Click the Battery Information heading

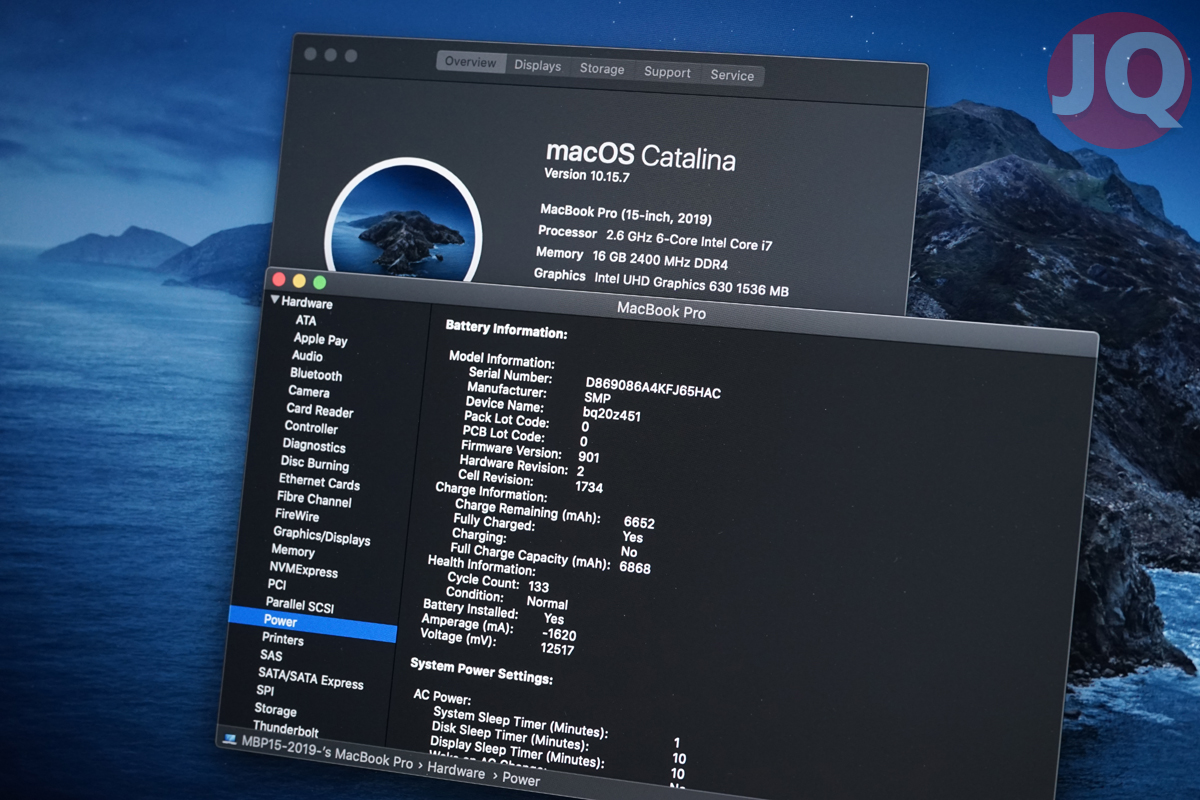click(506, 329)
